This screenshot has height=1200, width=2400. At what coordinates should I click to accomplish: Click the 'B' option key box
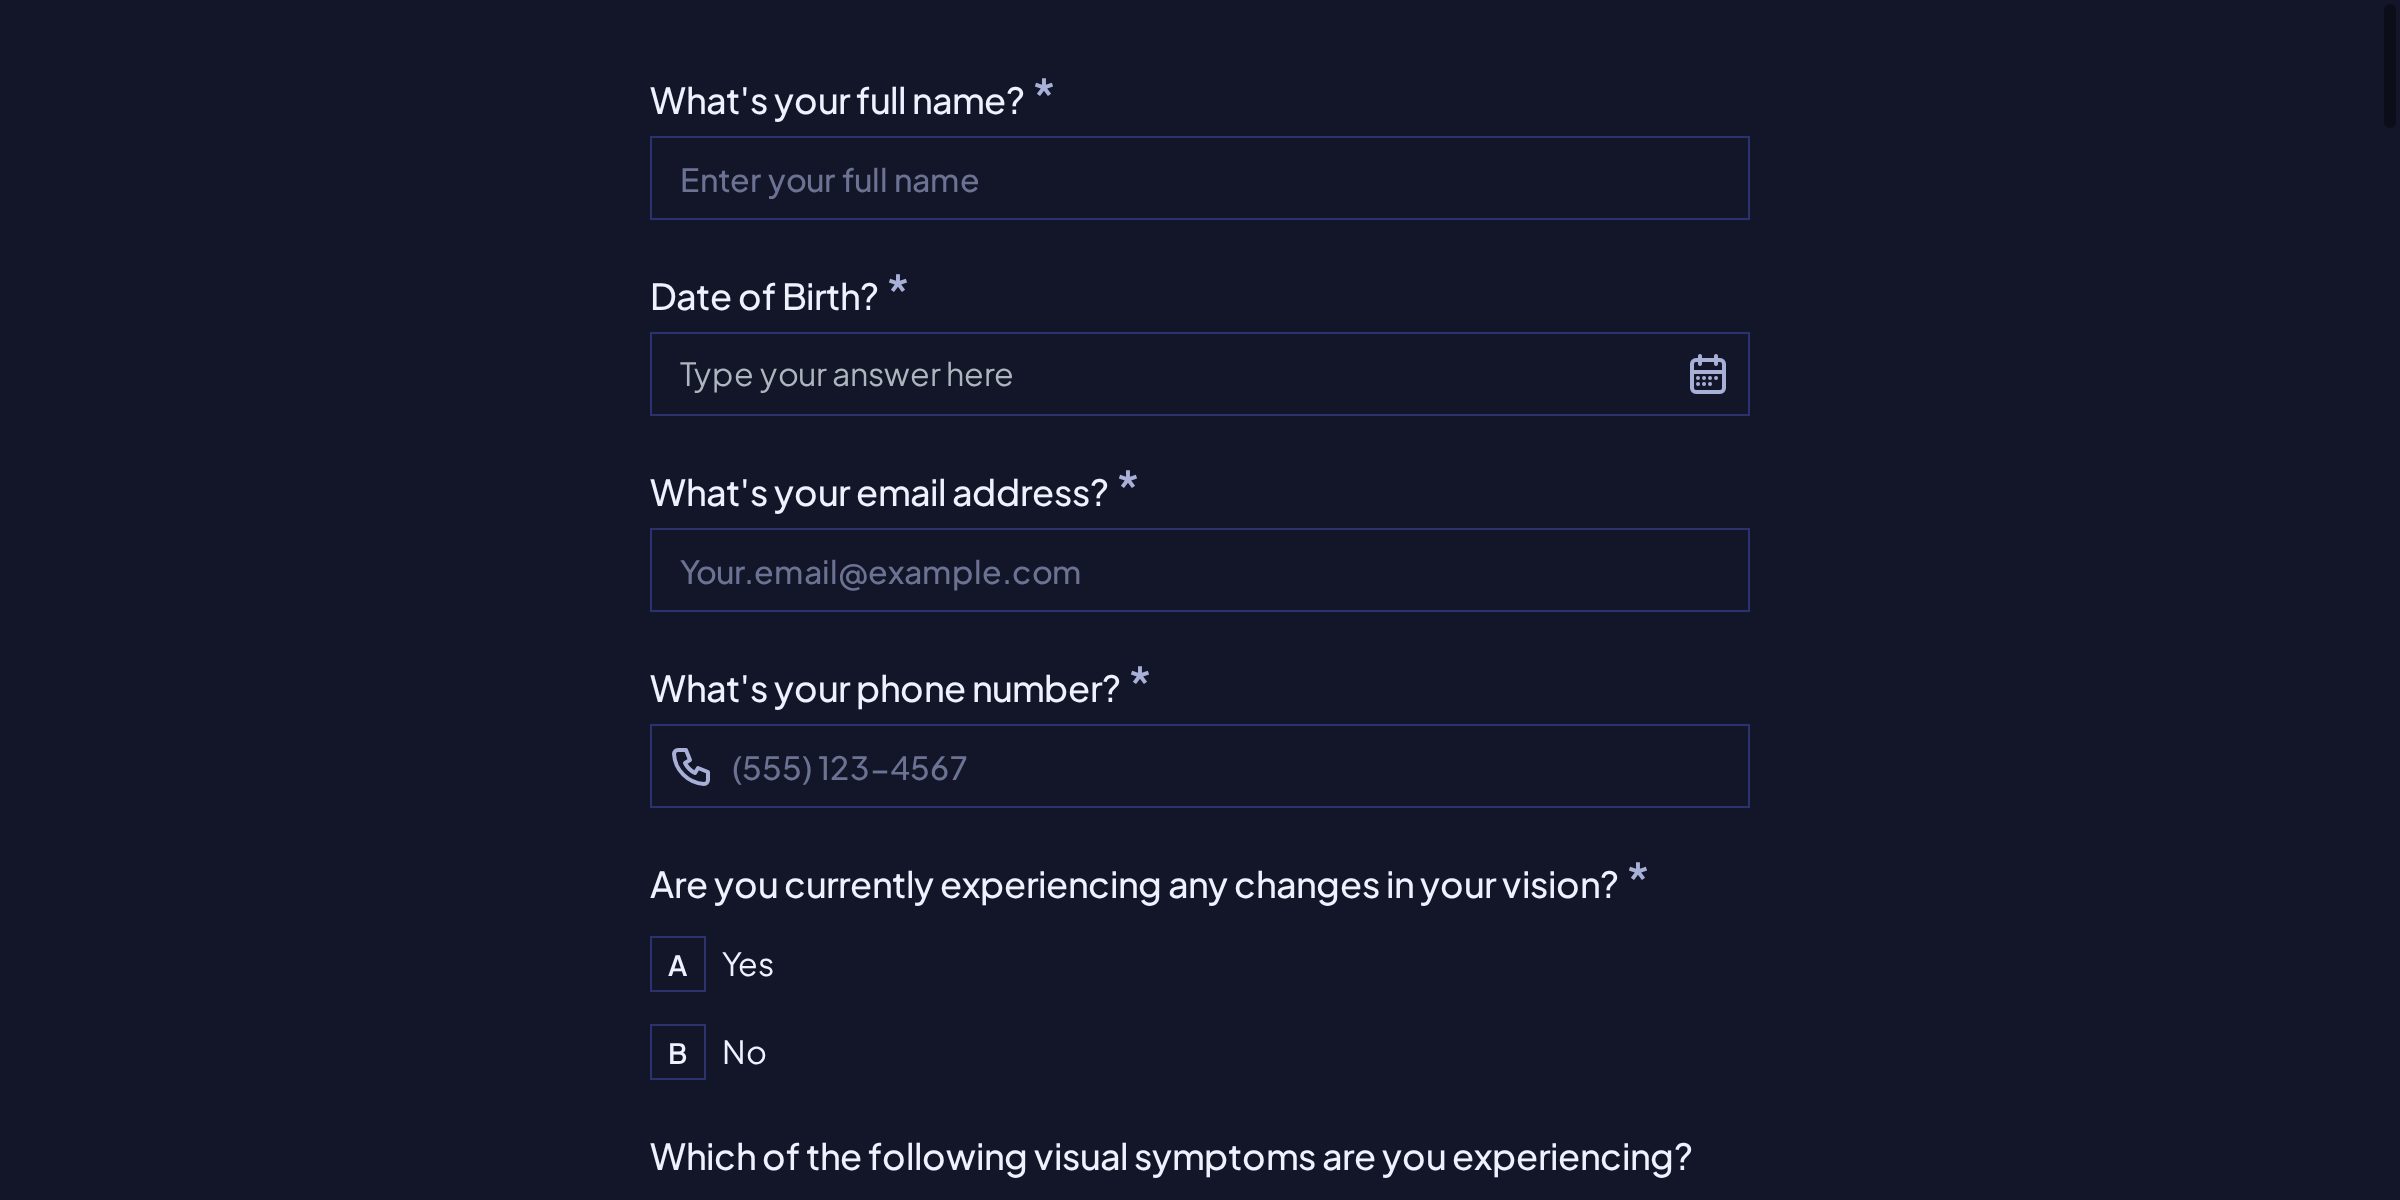[x=678, y=1052]
